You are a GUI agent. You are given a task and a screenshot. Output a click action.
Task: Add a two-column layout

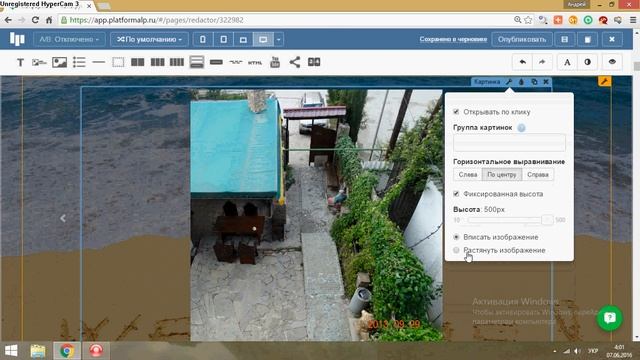coord(138,62)
